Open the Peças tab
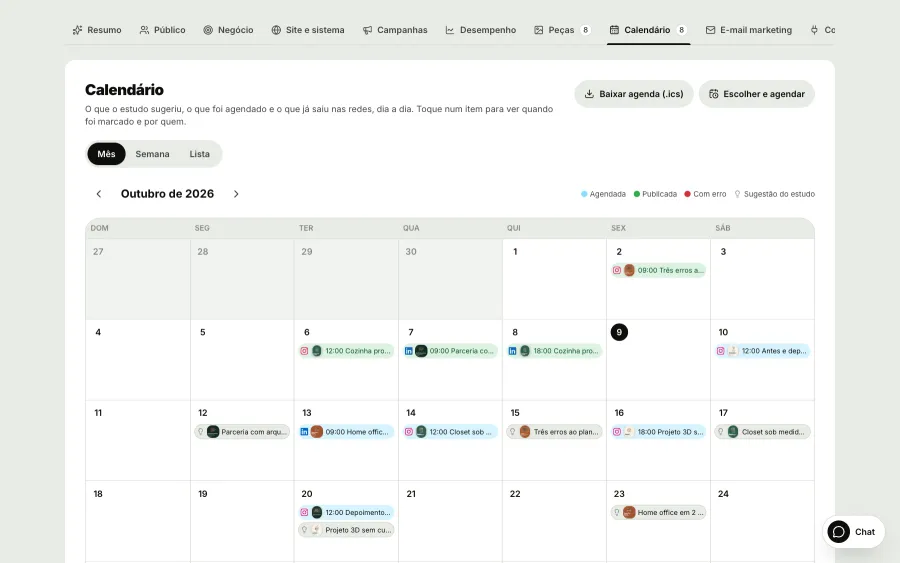Image resolution: width=900 pixels, height=563 pixels. [x=562, y=30]
